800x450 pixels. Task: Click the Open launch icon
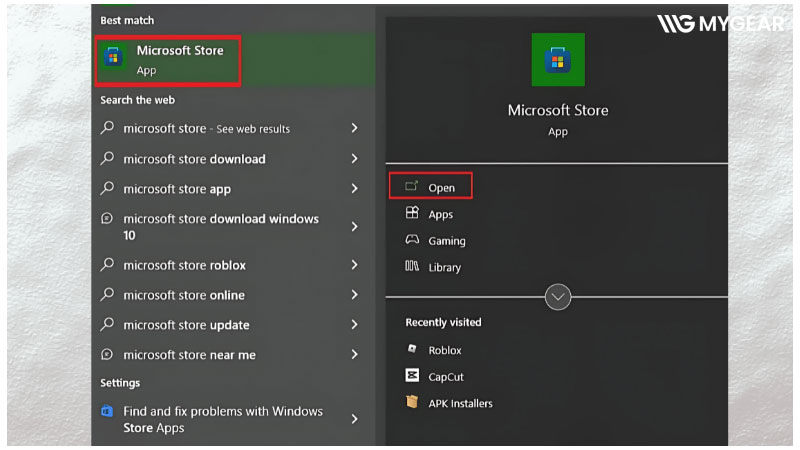412,186
